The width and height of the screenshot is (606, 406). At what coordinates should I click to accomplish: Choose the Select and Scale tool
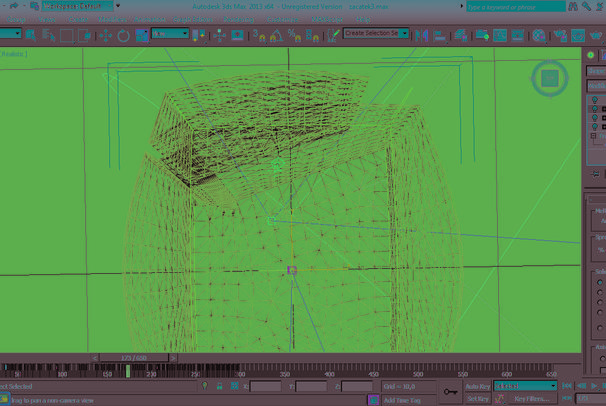(138, 35)
